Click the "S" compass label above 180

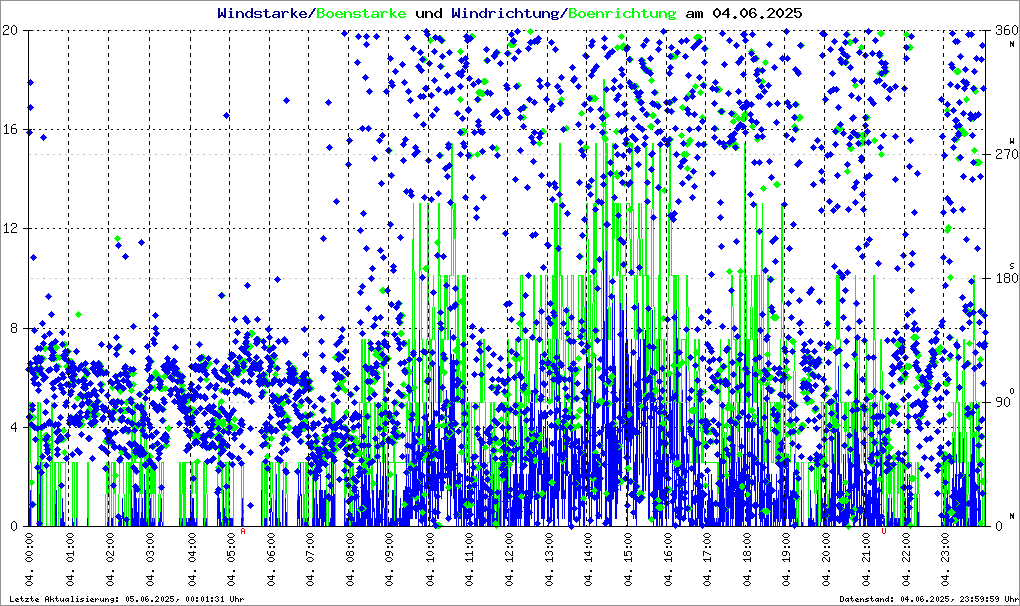coord(1012,266)
